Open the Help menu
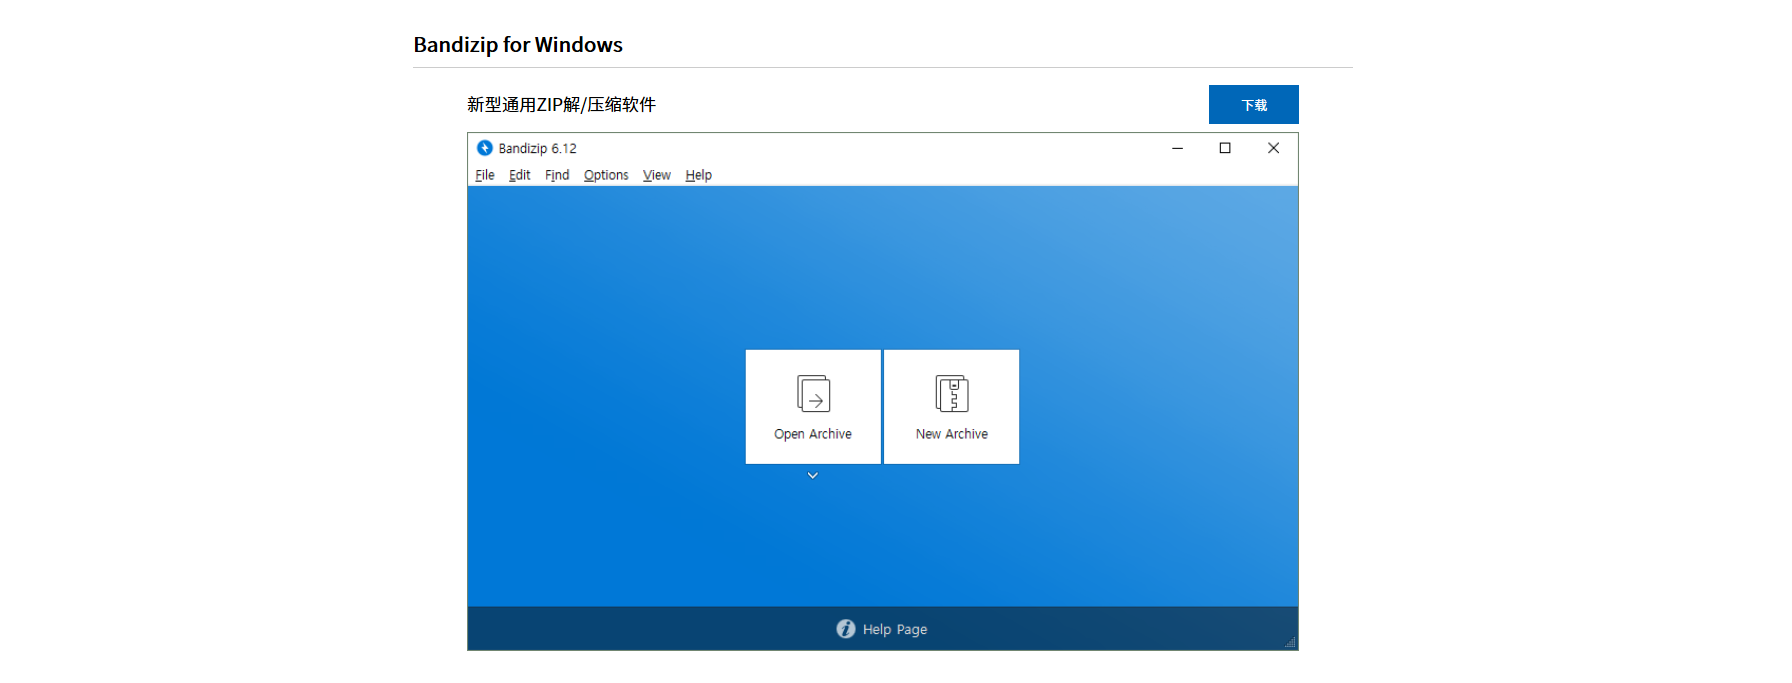Image resolution: width=1792 pixels, height=683 pixels. click(699, 175)
